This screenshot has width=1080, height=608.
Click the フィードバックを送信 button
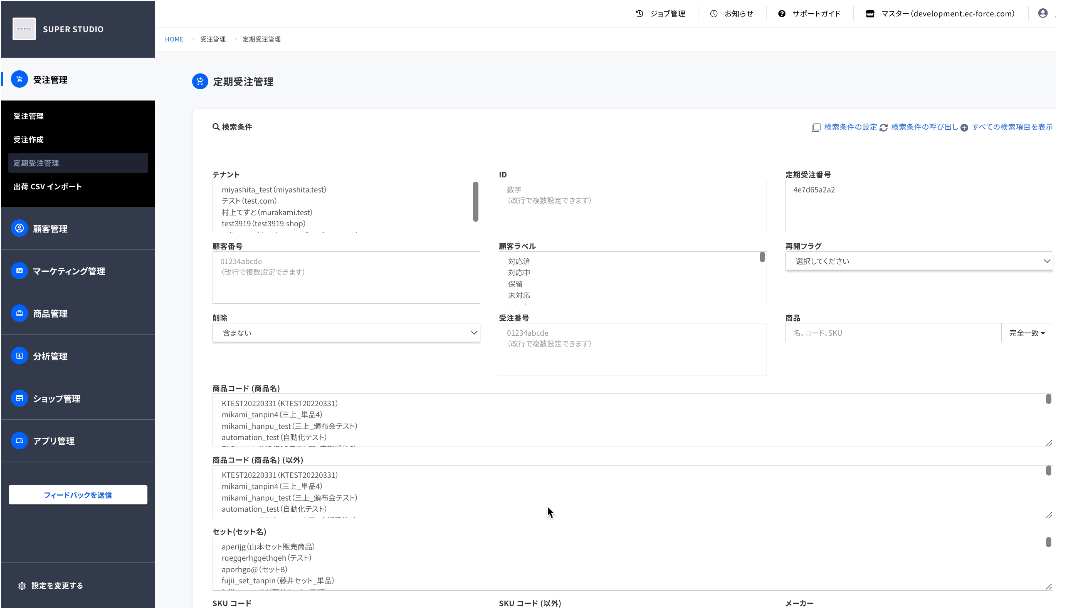tap(78, 494)
